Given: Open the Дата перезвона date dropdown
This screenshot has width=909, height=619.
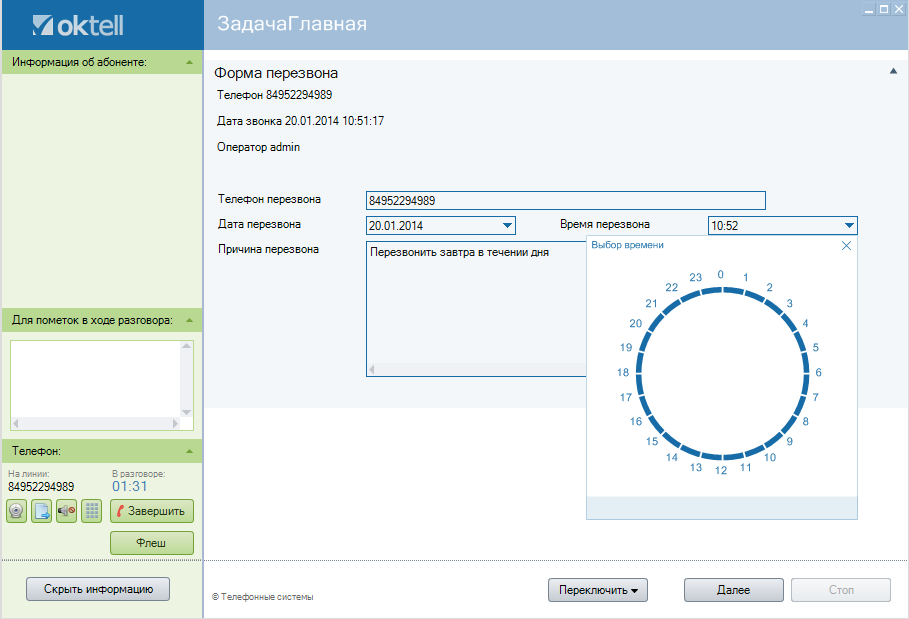Looking at the screenshot, I should [x=507, y=226].
